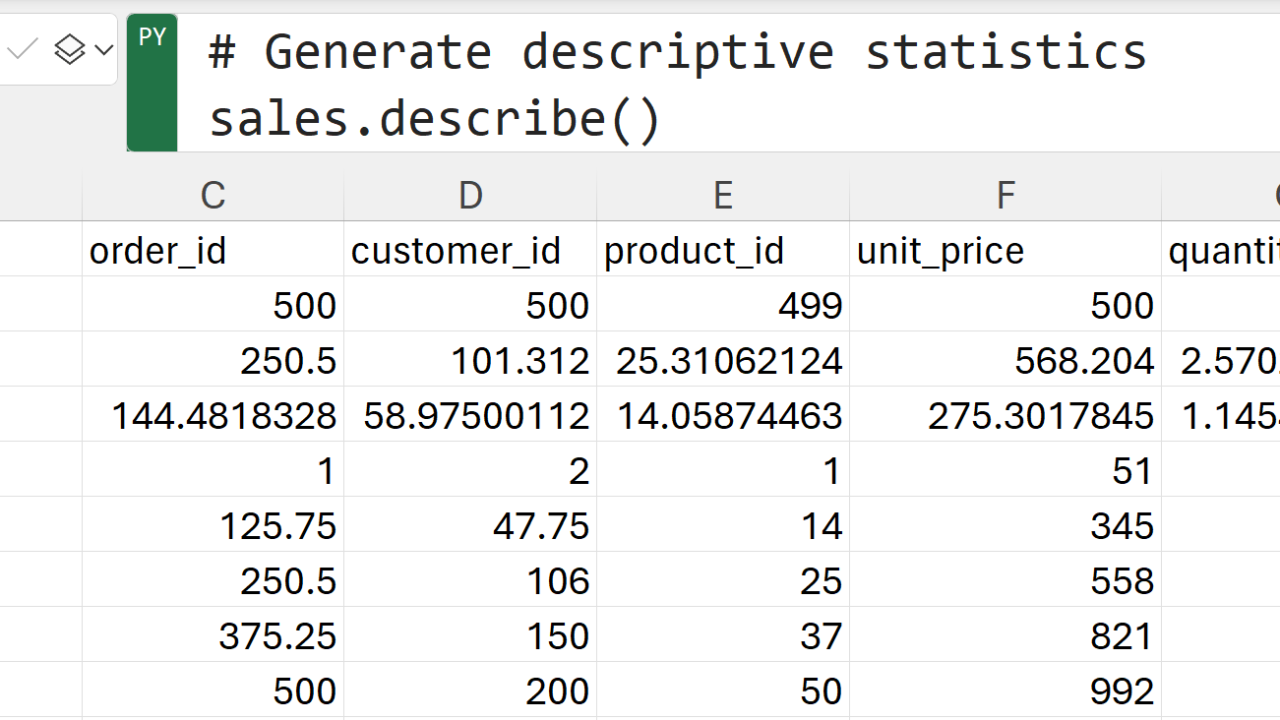Click the stacked-layers Python output icon
Image resolution: width=1280 pixels, height=720 pixels.
click(69, 49)
